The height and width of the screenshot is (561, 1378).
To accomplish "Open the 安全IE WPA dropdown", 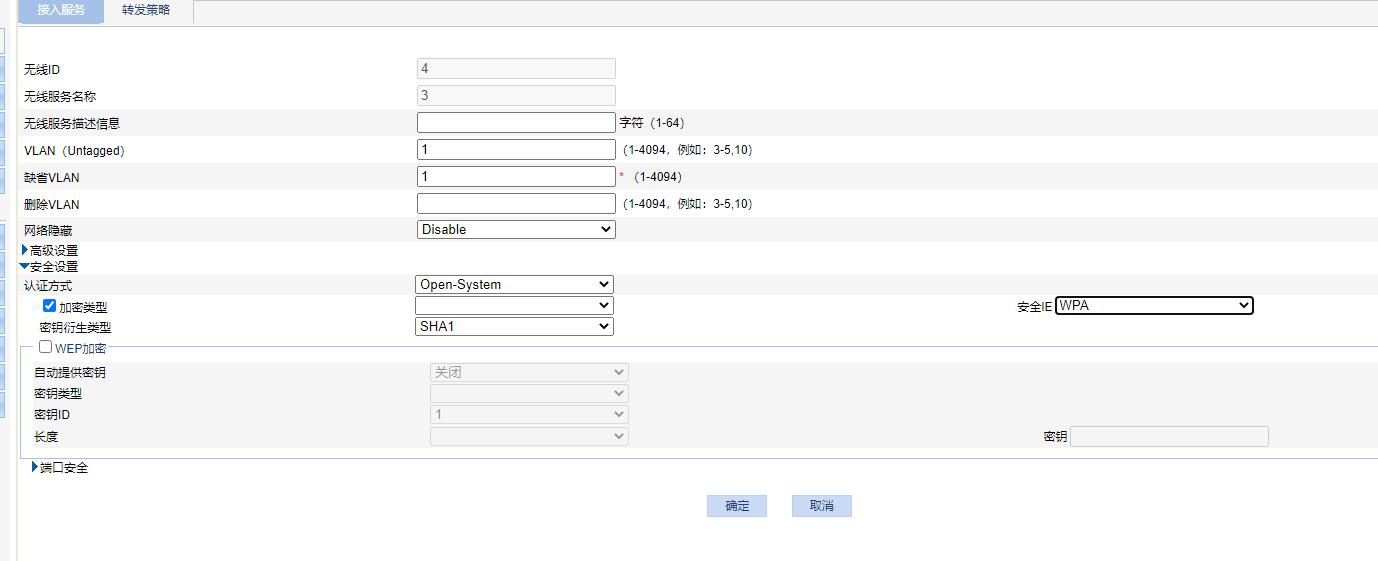I will (x=1155, y=306).
